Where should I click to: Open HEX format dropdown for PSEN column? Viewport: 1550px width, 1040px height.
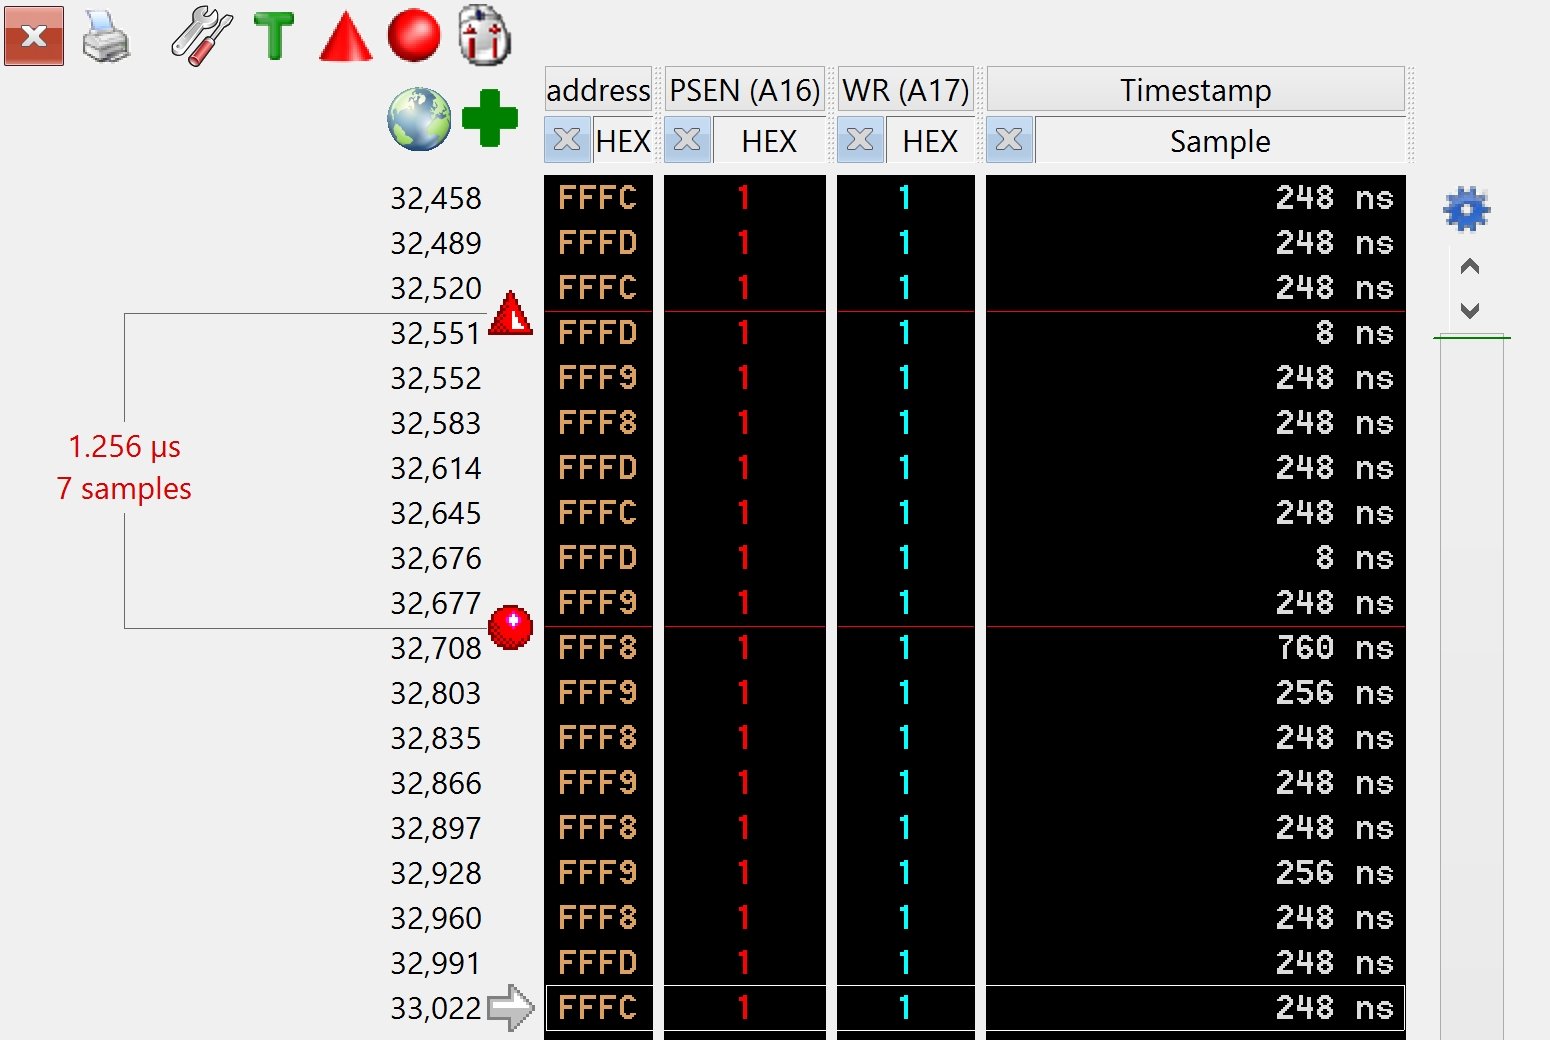click(x=769, y=141)
